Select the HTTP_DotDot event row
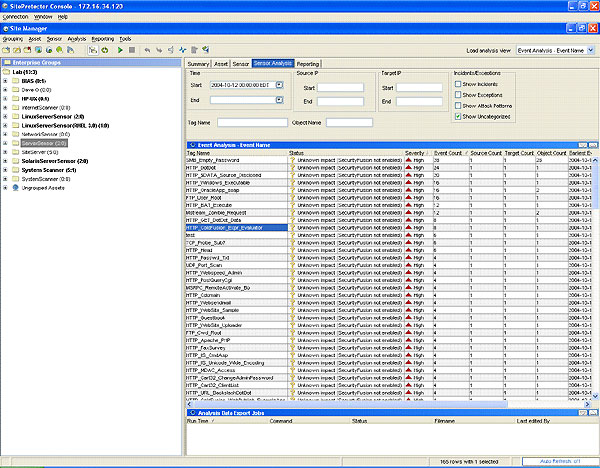 click(200, 166)
